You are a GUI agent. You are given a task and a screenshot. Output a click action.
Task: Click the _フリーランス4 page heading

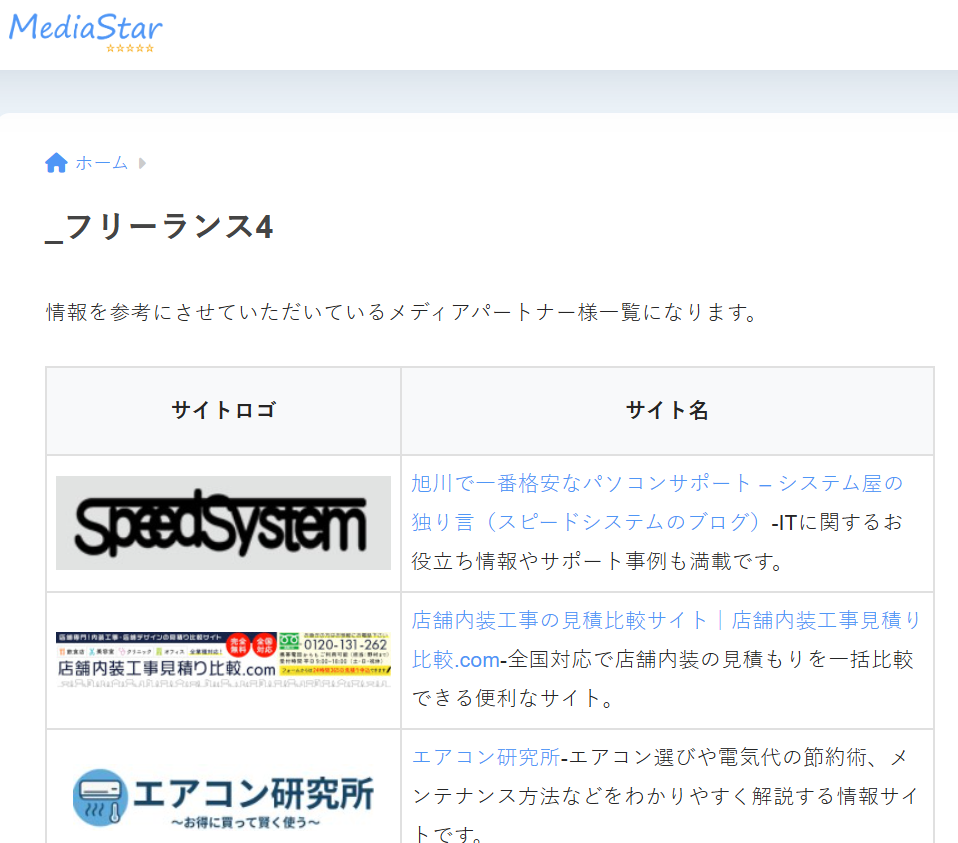[159, 227]
